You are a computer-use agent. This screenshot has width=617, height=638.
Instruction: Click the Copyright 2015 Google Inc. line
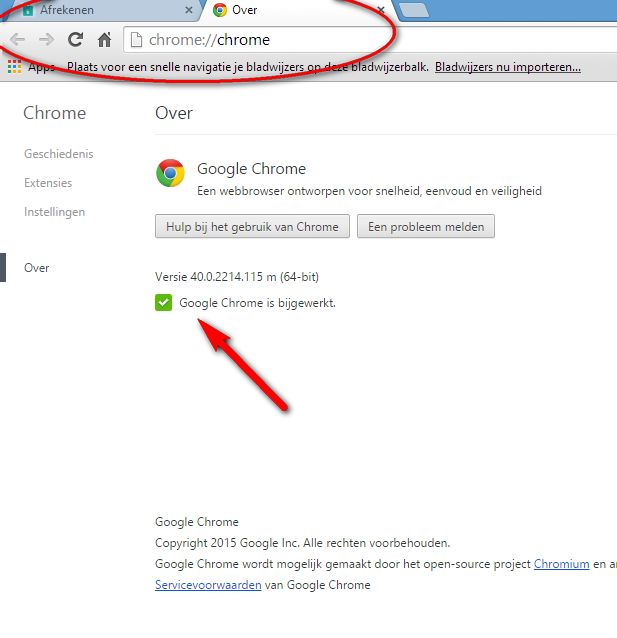coord(302,543)
